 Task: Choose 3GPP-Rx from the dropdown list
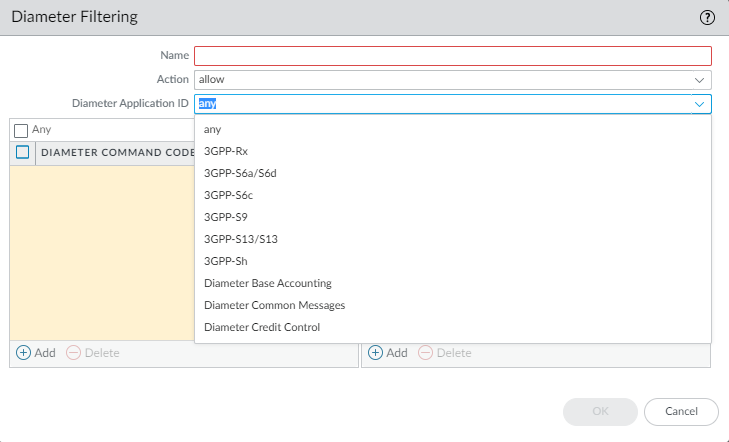point(226,151)
